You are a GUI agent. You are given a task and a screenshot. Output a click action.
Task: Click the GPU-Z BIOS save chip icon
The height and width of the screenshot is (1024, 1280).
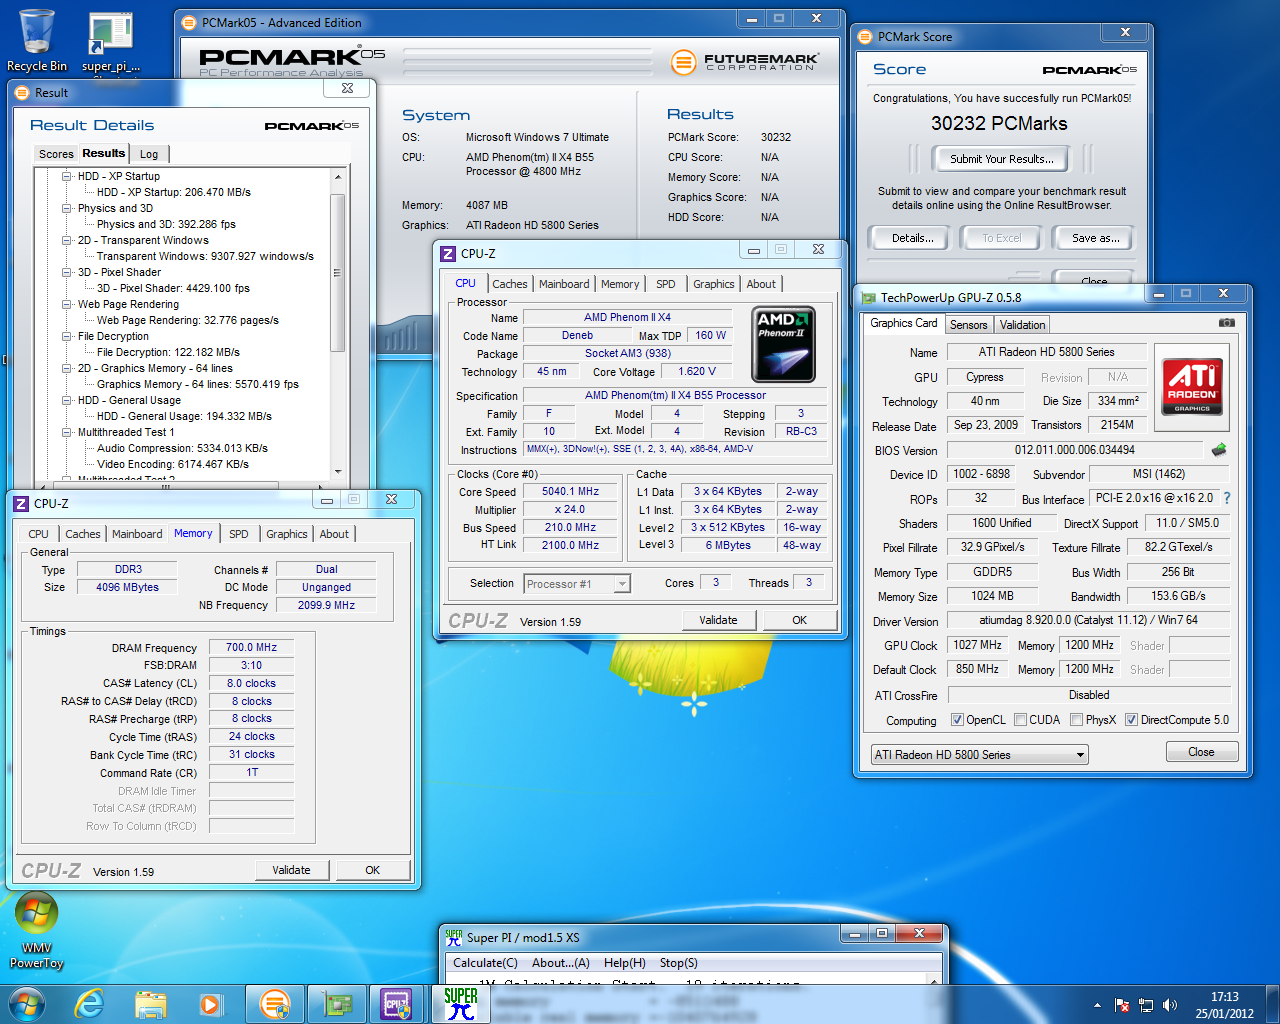tap(1218, 450)
